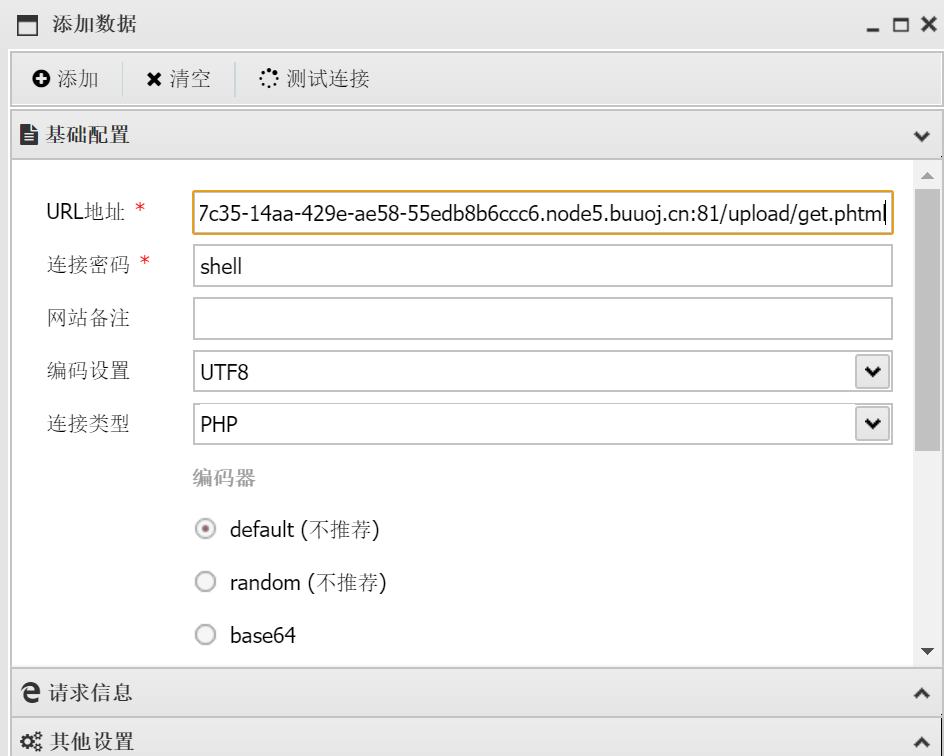Click the 连接密码 label
This screenshot has width=944, height=756.
click(88, 265)
